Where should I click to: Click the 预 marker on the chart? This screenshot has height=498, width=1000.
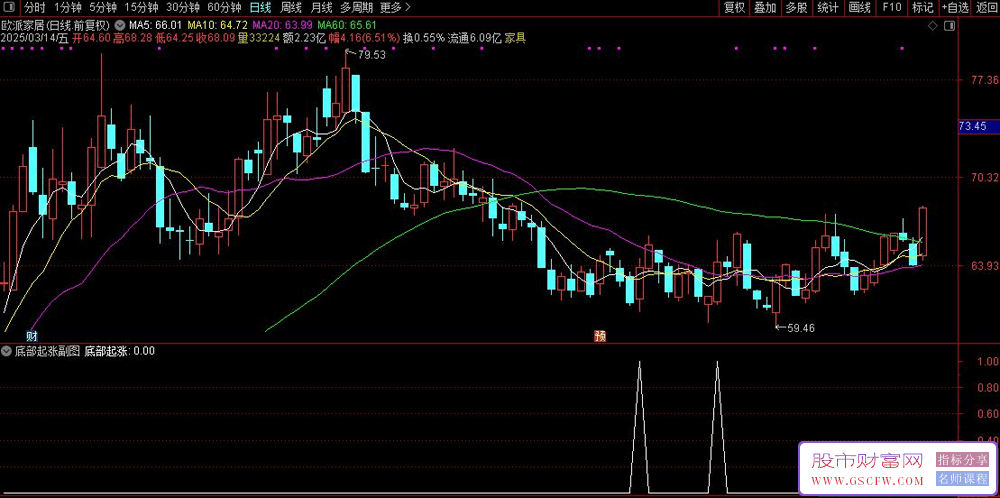[599, 335]
